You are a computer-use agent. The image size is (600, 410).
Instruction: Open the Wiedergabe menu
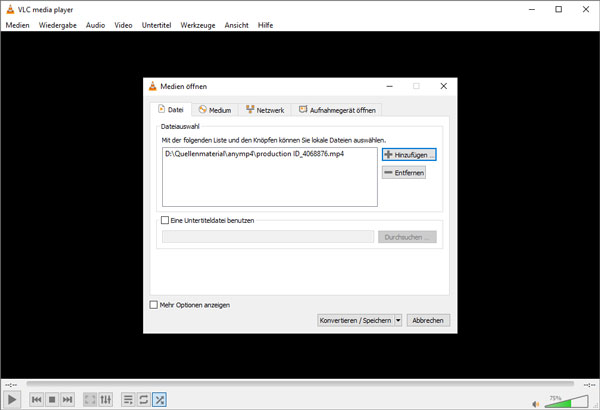pyautogui.click(x=58, y=25)
